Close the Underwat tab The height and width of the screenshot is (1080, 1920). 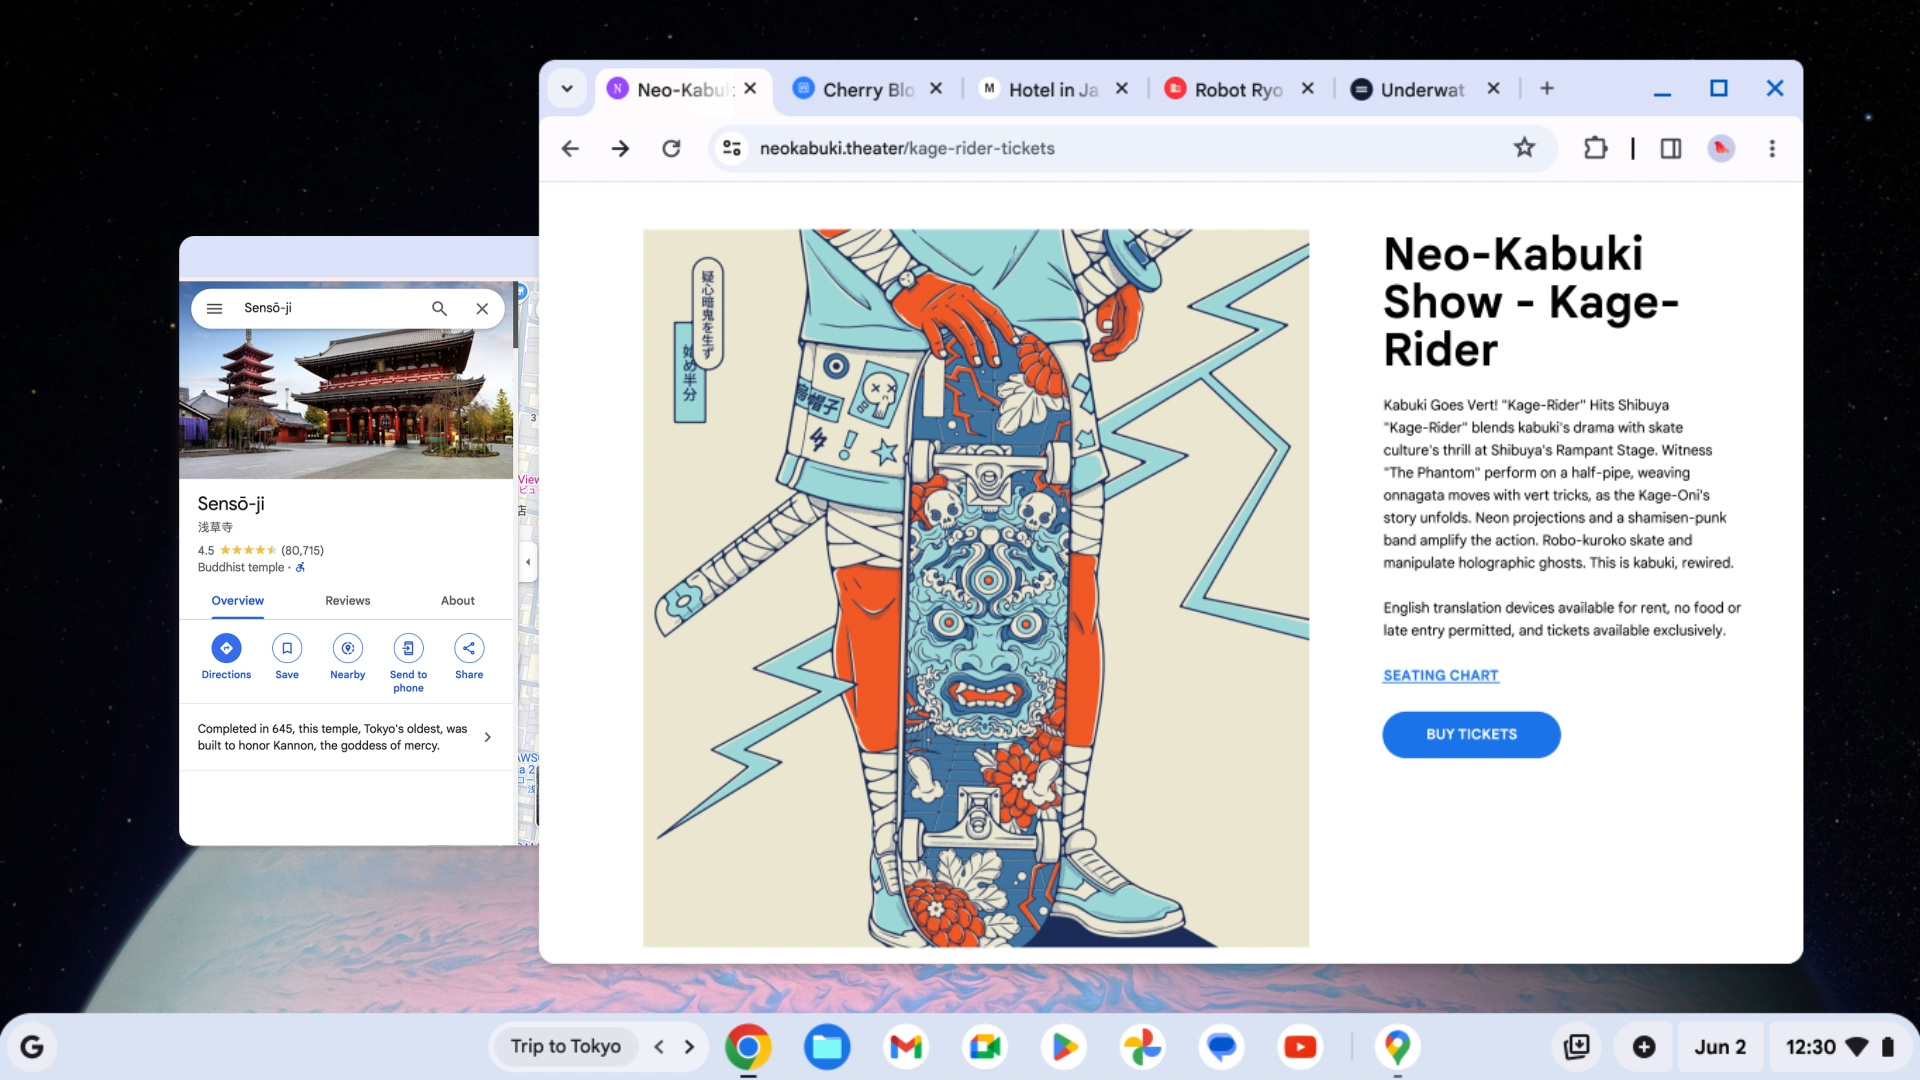[1493, 88]
